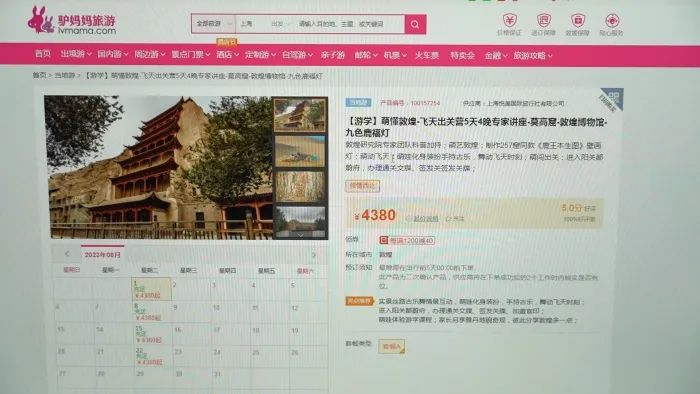Viewport: 700px width, 394px height.
Task: Select the sand dune thumbnail image
Action: pyautogui.click(x=300, y=151)
